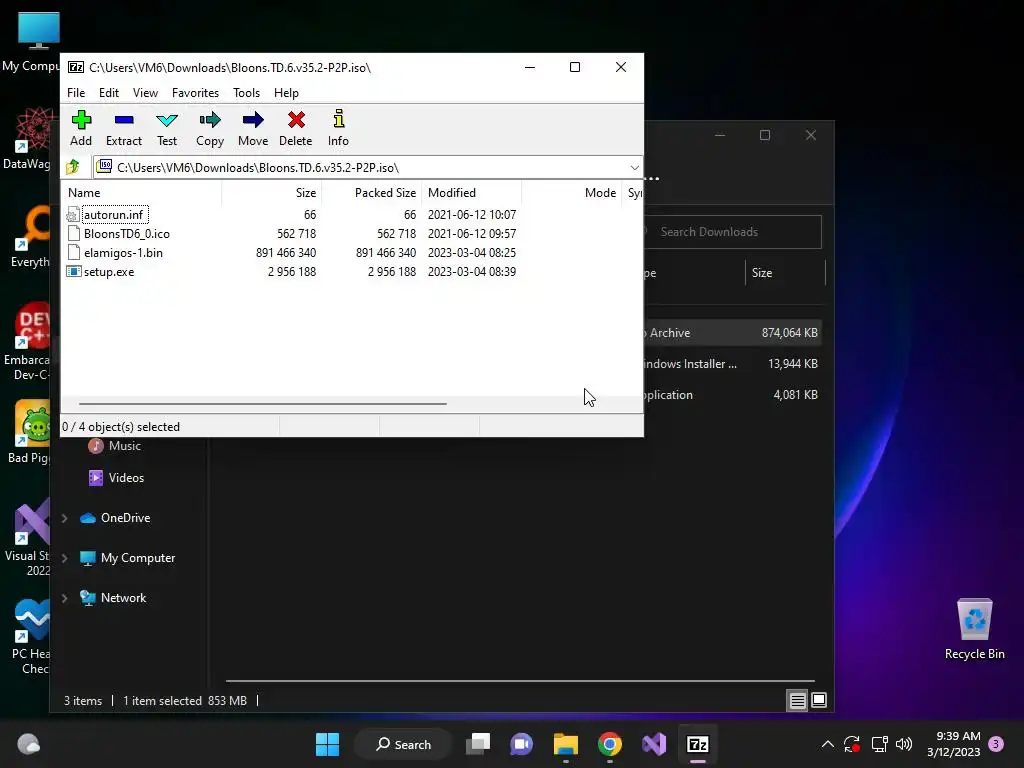The image size is (1024, 768).
Task: Select the 13,944 KB Windows Installer row
Action: click(733, 364)
